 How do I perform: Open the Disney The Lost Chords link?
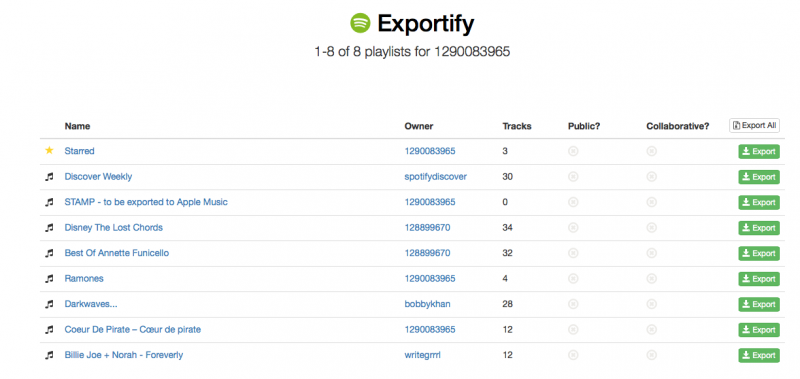(114, 228)
